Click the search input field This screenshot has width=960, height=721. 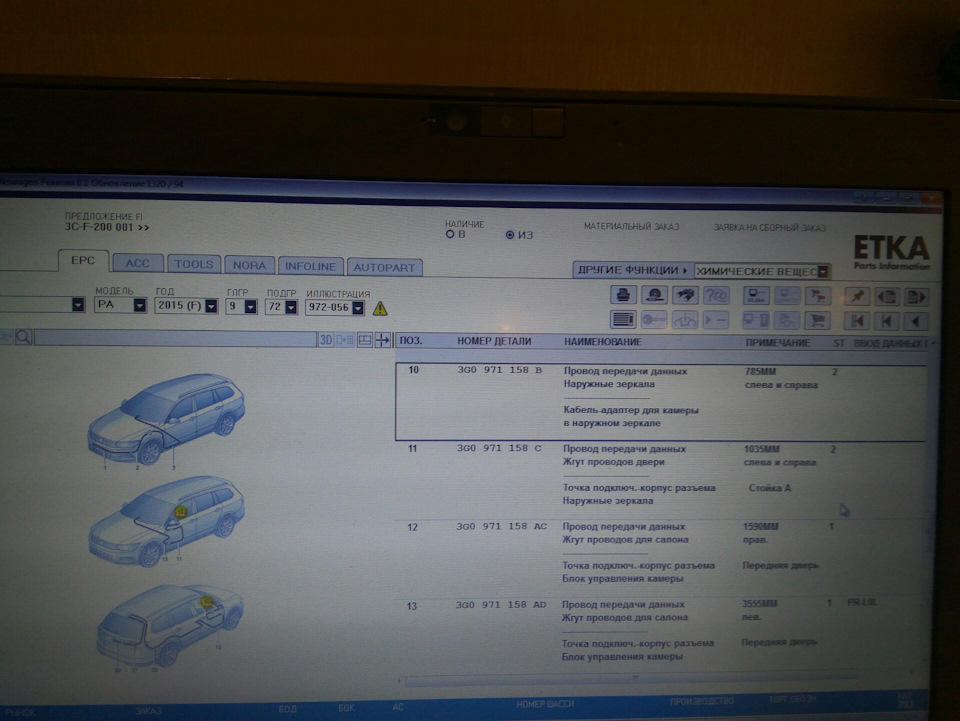coord(175,338)
